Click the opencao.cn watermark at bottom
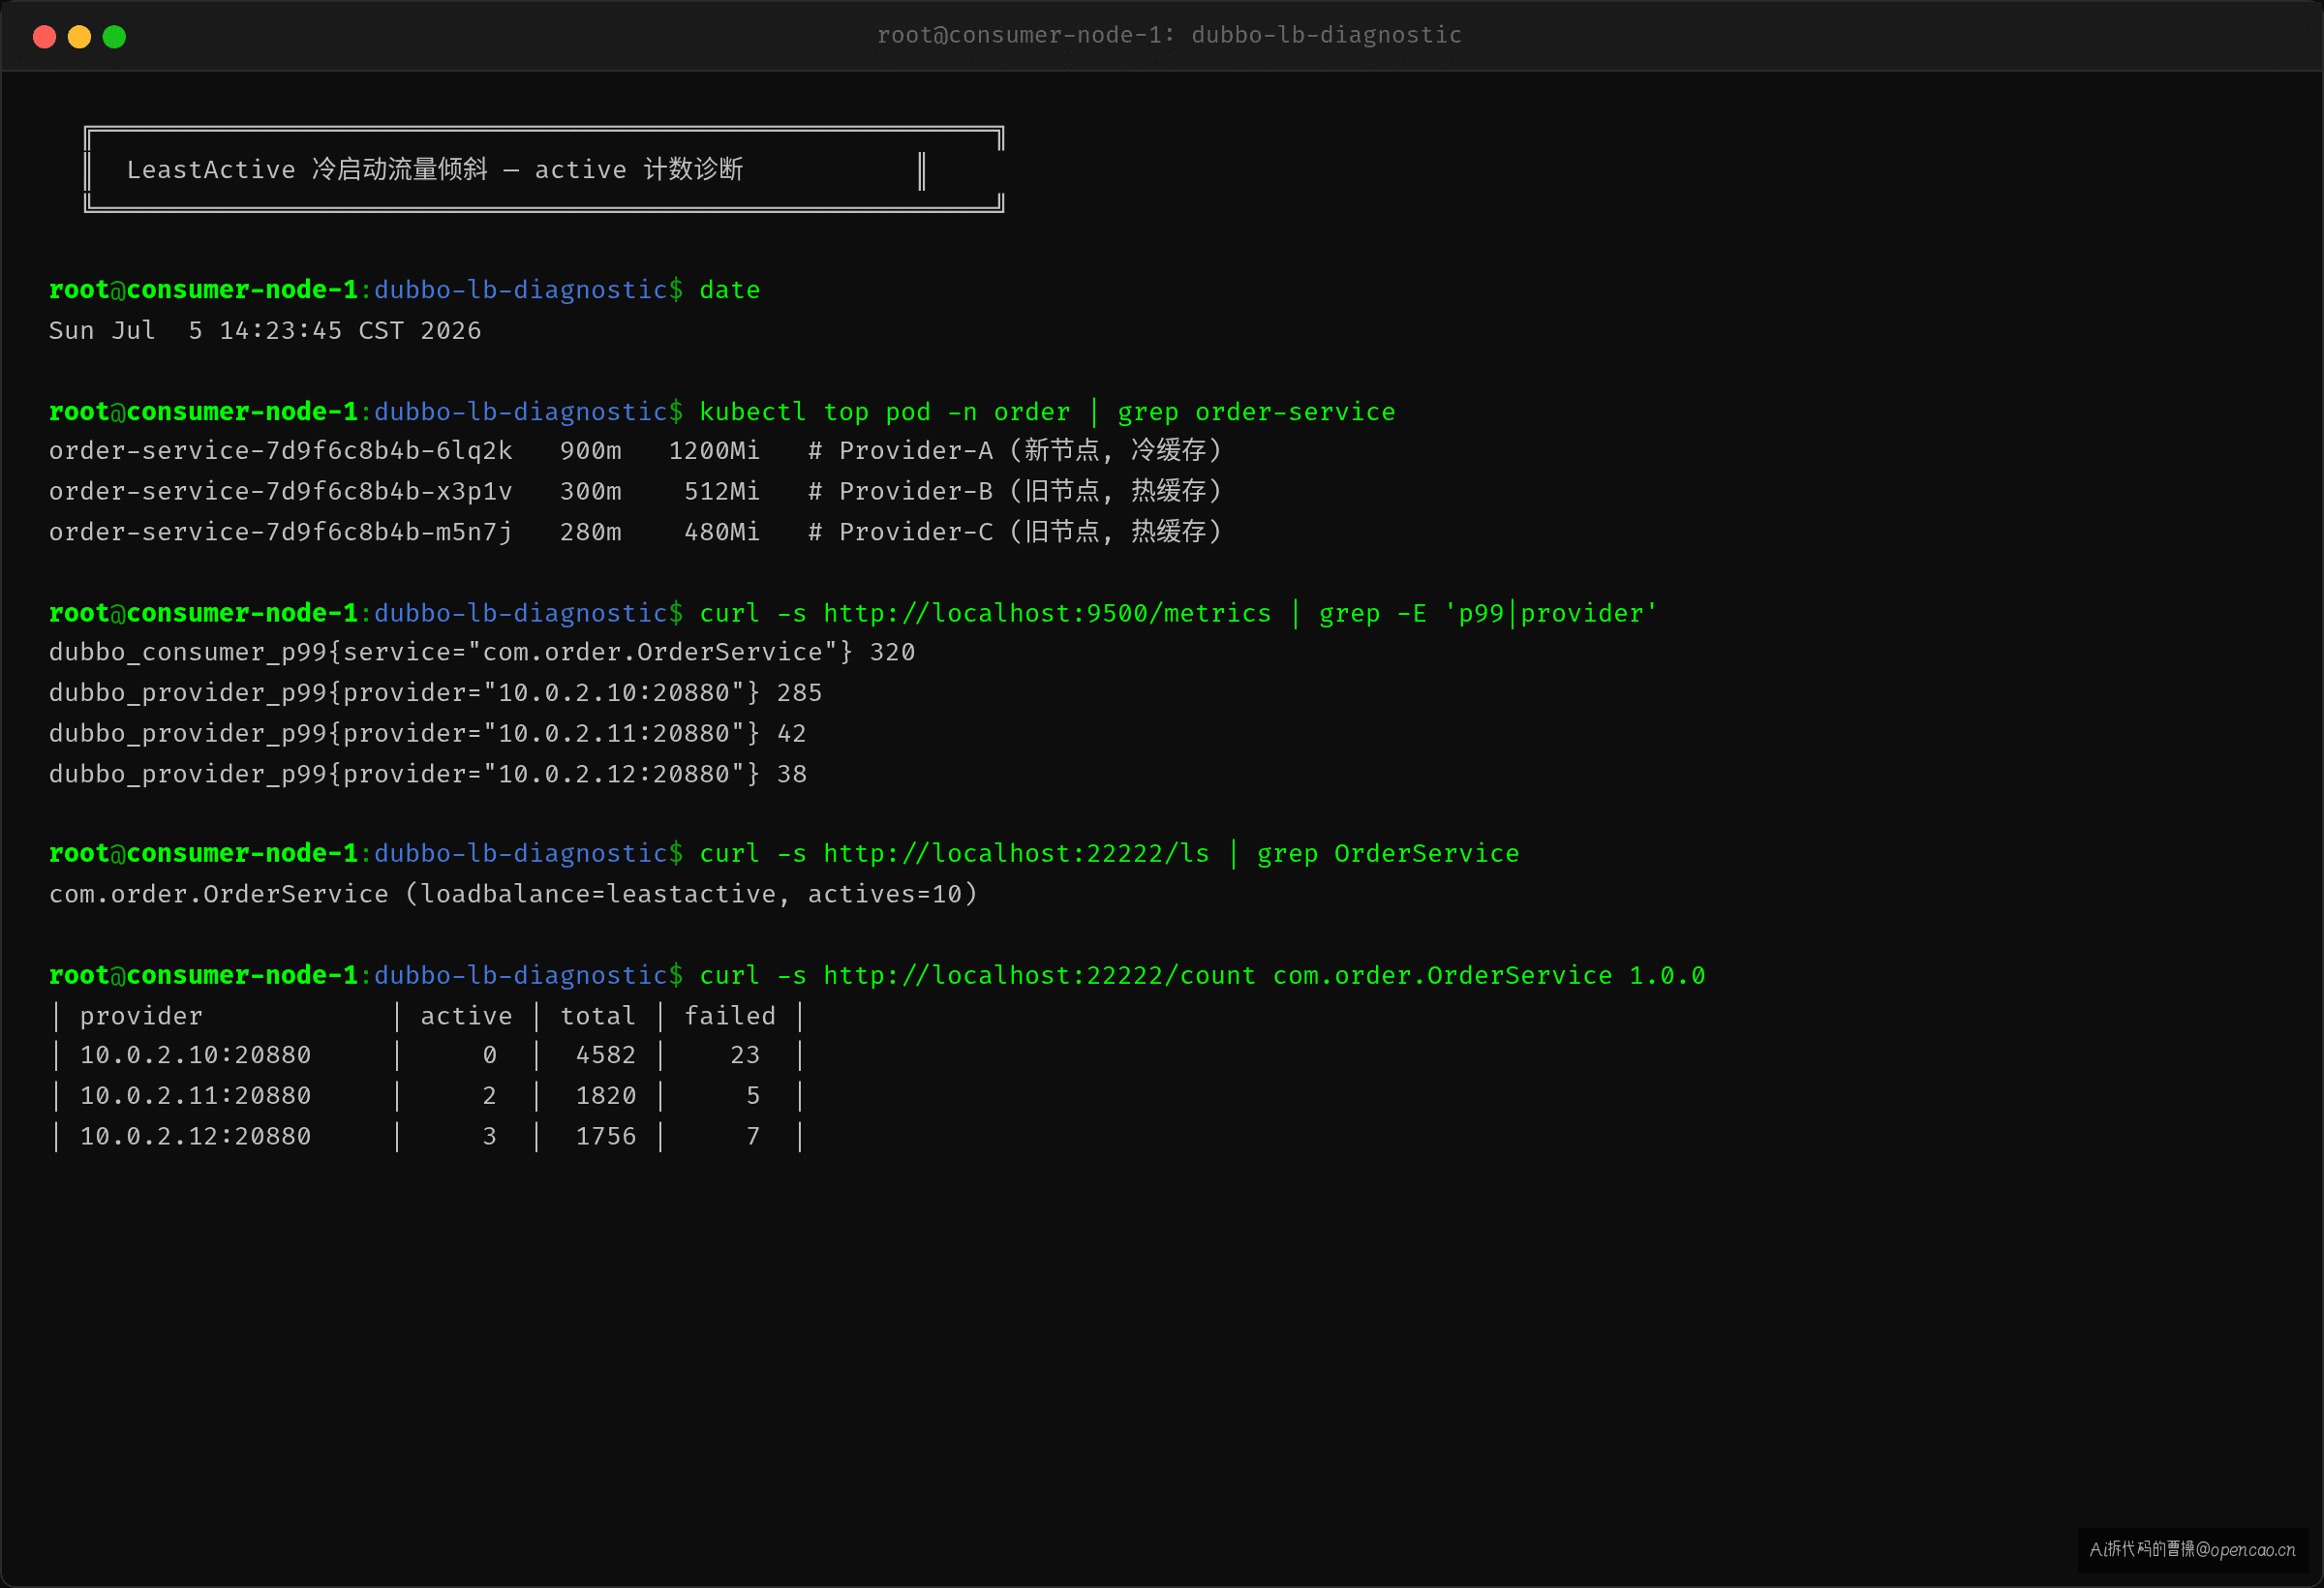The image size is (2324, 1588). [2192, 1549]
